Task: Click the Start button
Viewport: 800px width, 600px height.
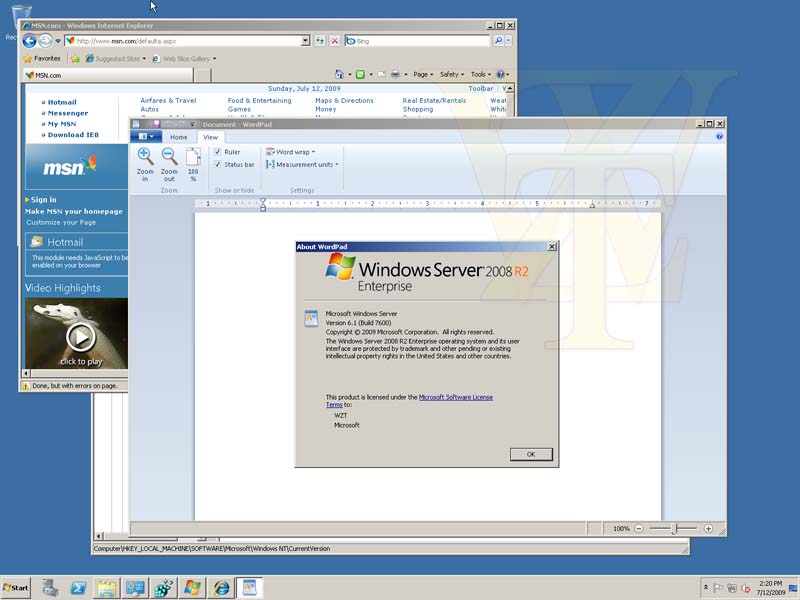Action: coord(16,588)
